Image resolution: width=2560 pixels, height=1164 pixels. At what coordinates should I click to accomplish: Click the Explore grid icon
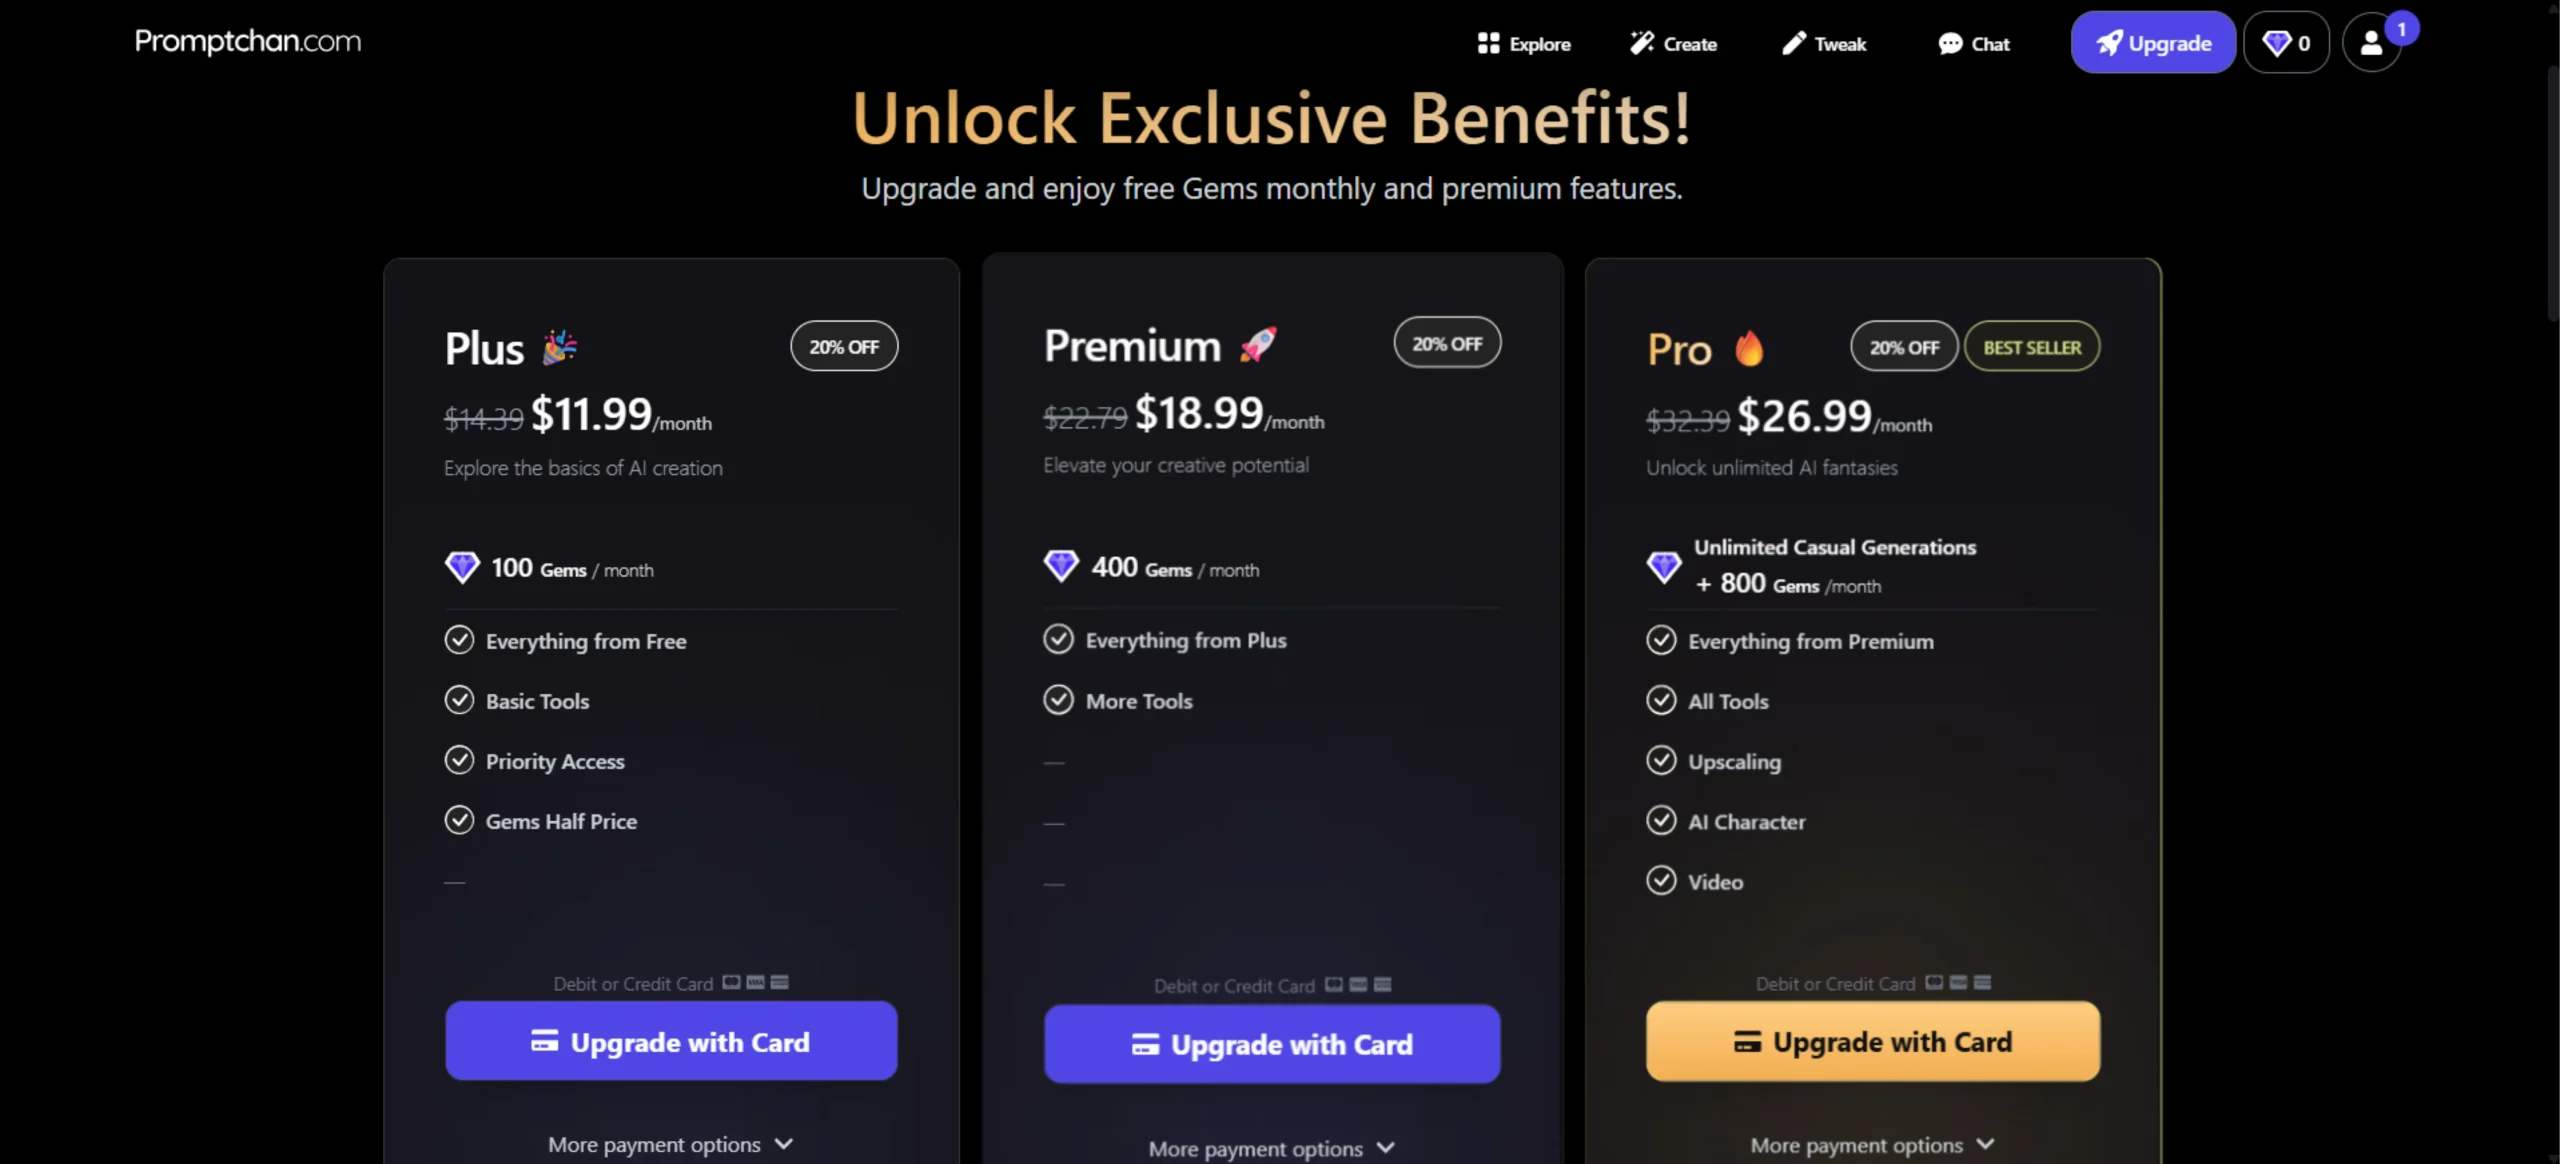point(1488,43)
